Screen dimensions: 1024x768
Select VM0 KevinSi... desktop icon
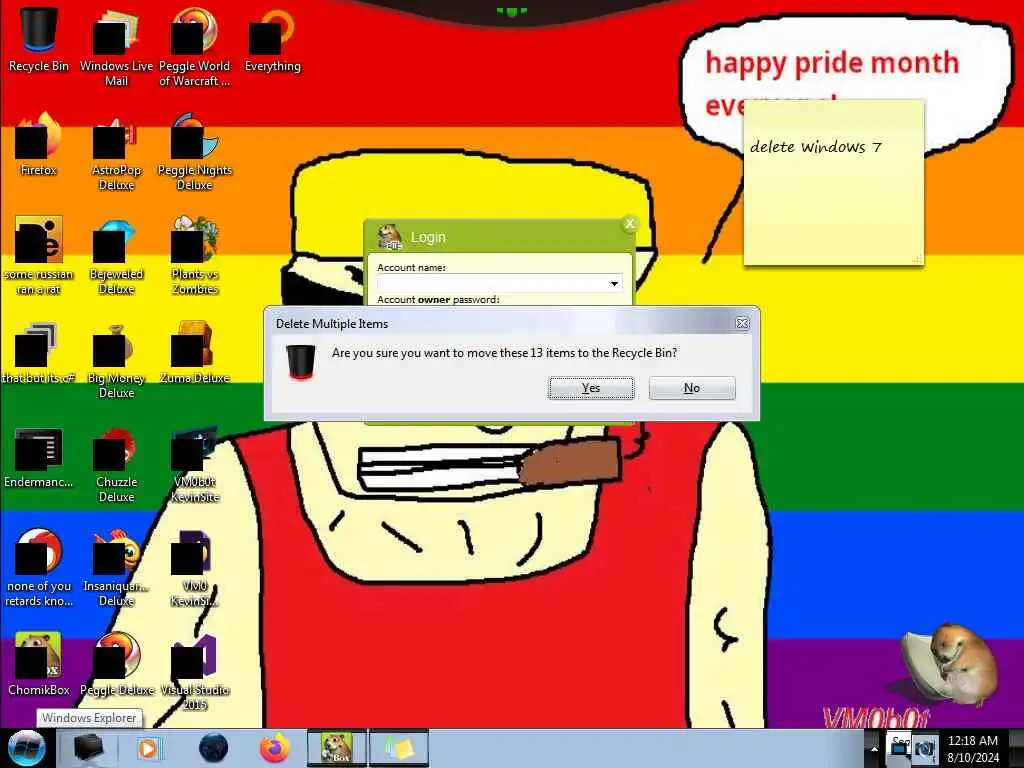(x=195, y=568)
